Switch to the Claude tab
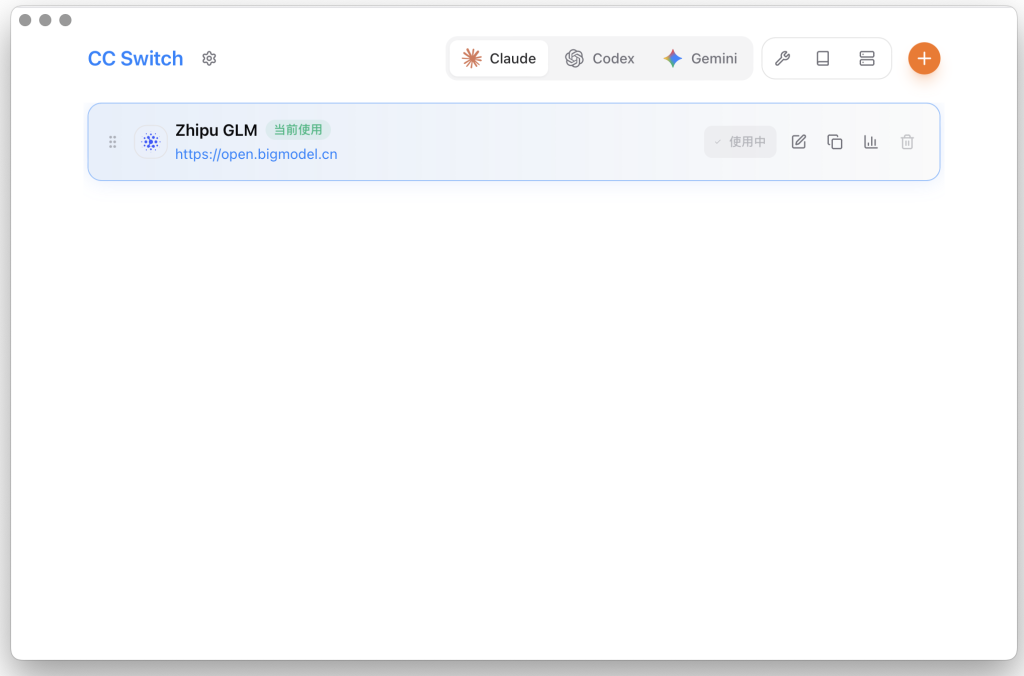 pyautogui.click(x=499, y=59)
